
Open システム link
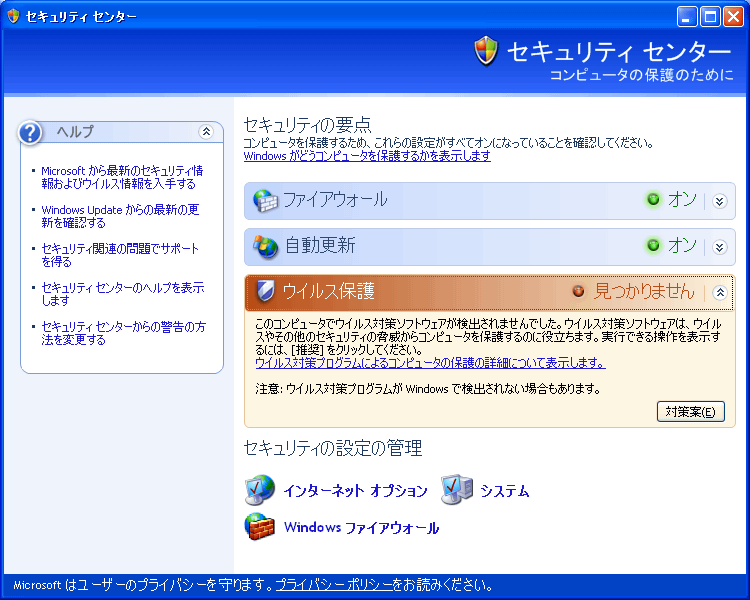click(505, 490)
